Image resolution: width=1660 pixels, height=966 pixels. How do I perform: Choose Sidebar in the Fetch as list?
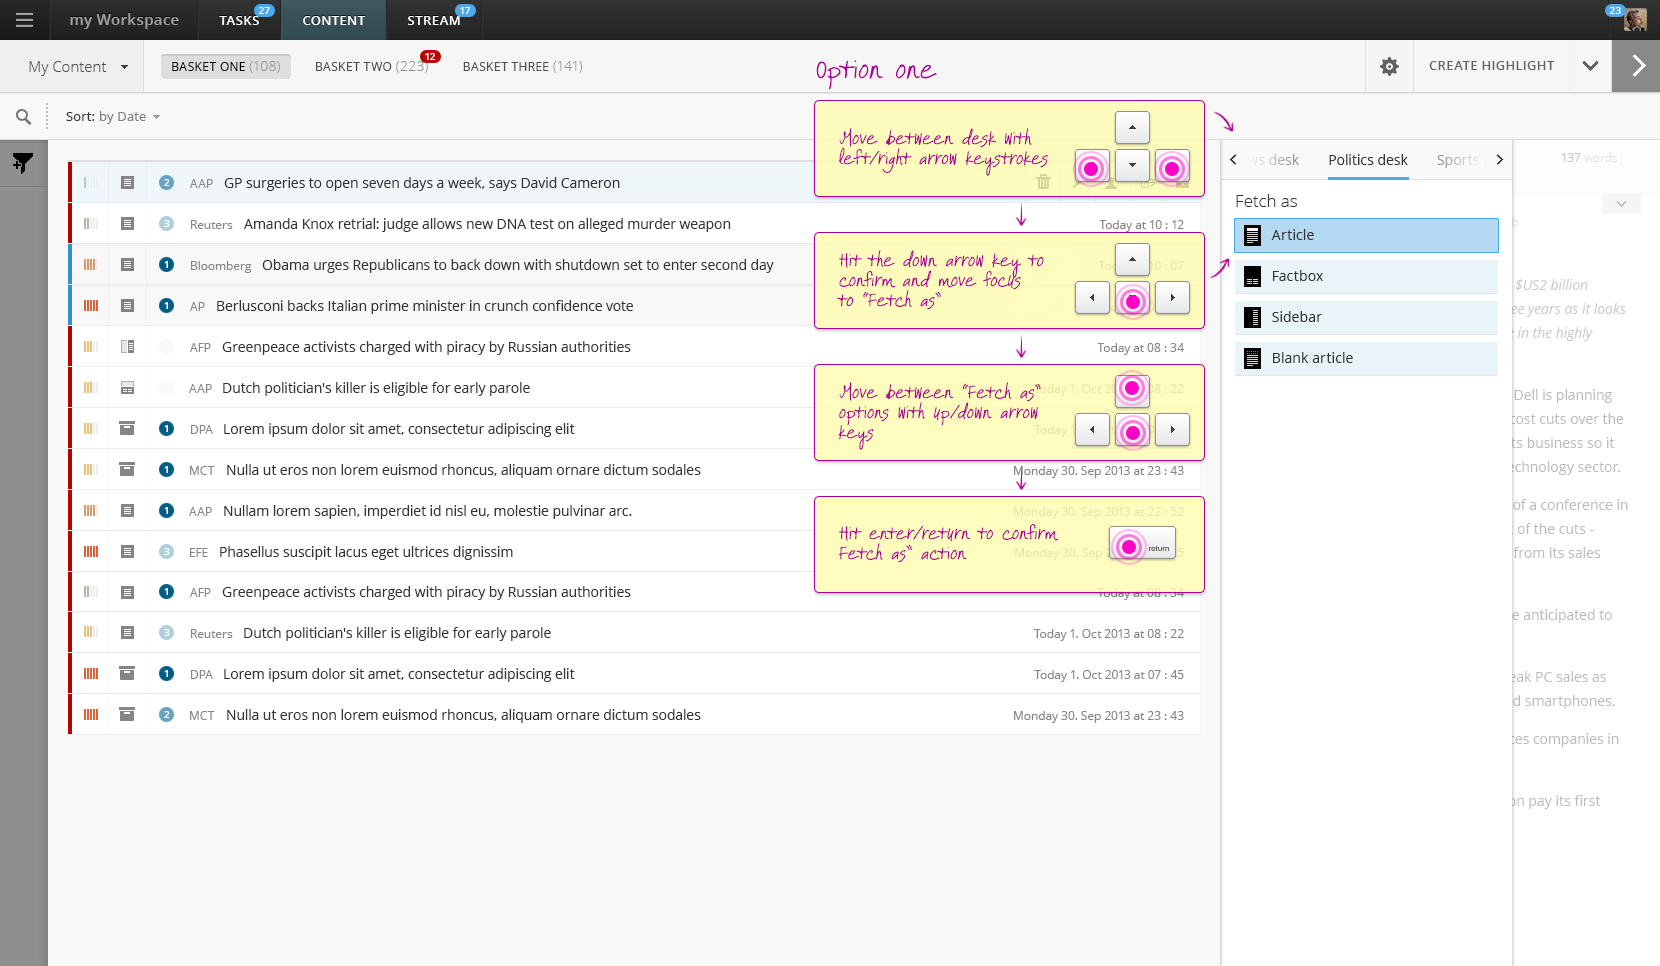[x=1366, y=318]
